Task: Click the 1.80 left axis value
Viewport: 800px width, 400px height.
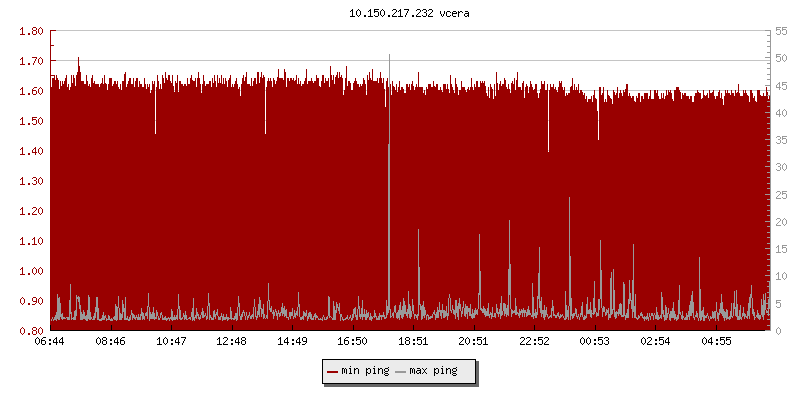Action: (31, 31)
